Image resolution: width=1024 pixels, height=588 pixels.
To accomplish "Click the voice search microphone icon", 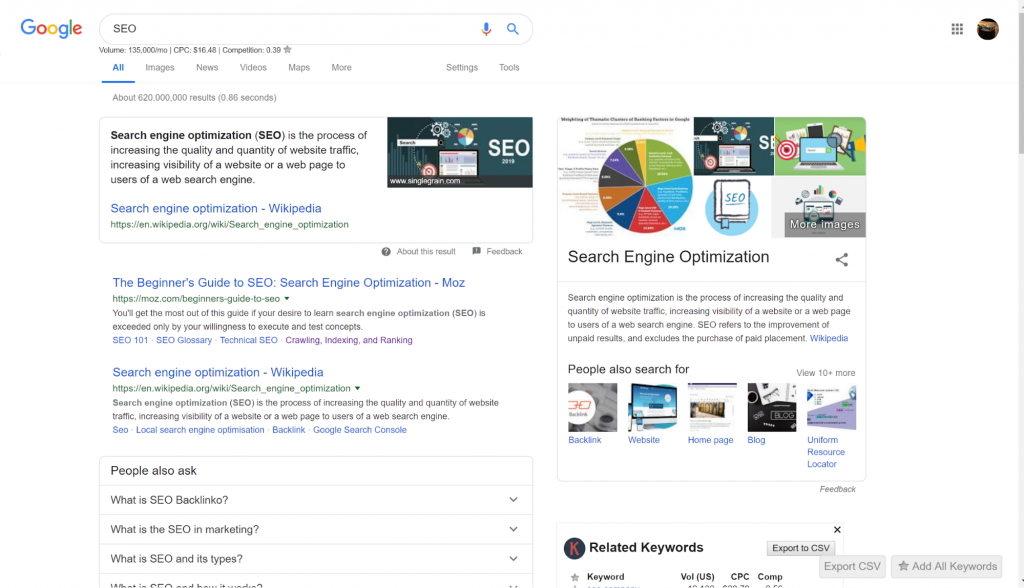I will [486, 29].
